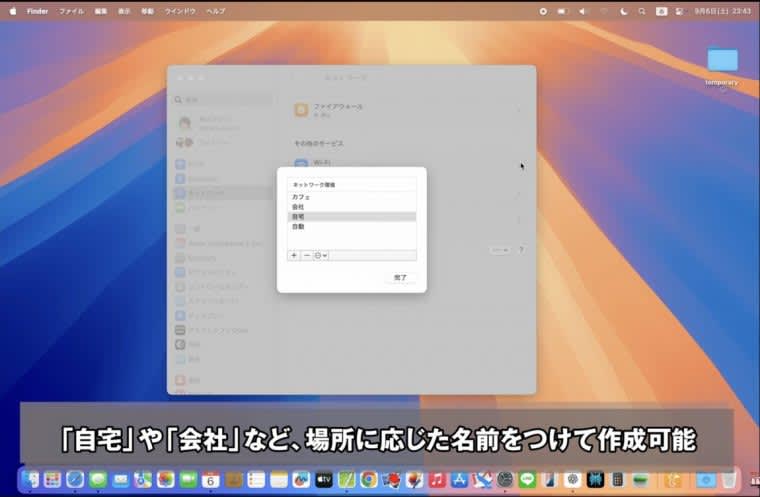Click the Finder icon in the Dock
The width and height of the screenshot is (760, 497).
(x=30, y=480)
